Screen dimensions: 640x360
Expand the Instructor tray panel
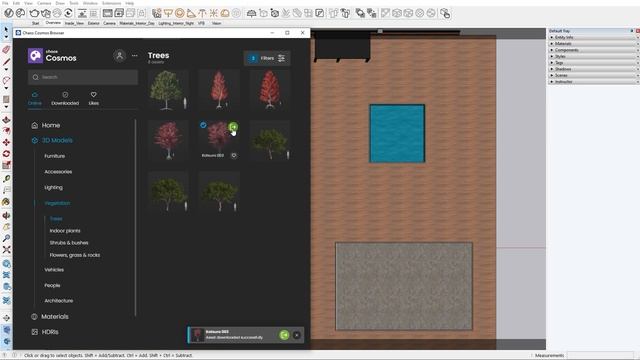pyautogui.click(x=593, y=82)
